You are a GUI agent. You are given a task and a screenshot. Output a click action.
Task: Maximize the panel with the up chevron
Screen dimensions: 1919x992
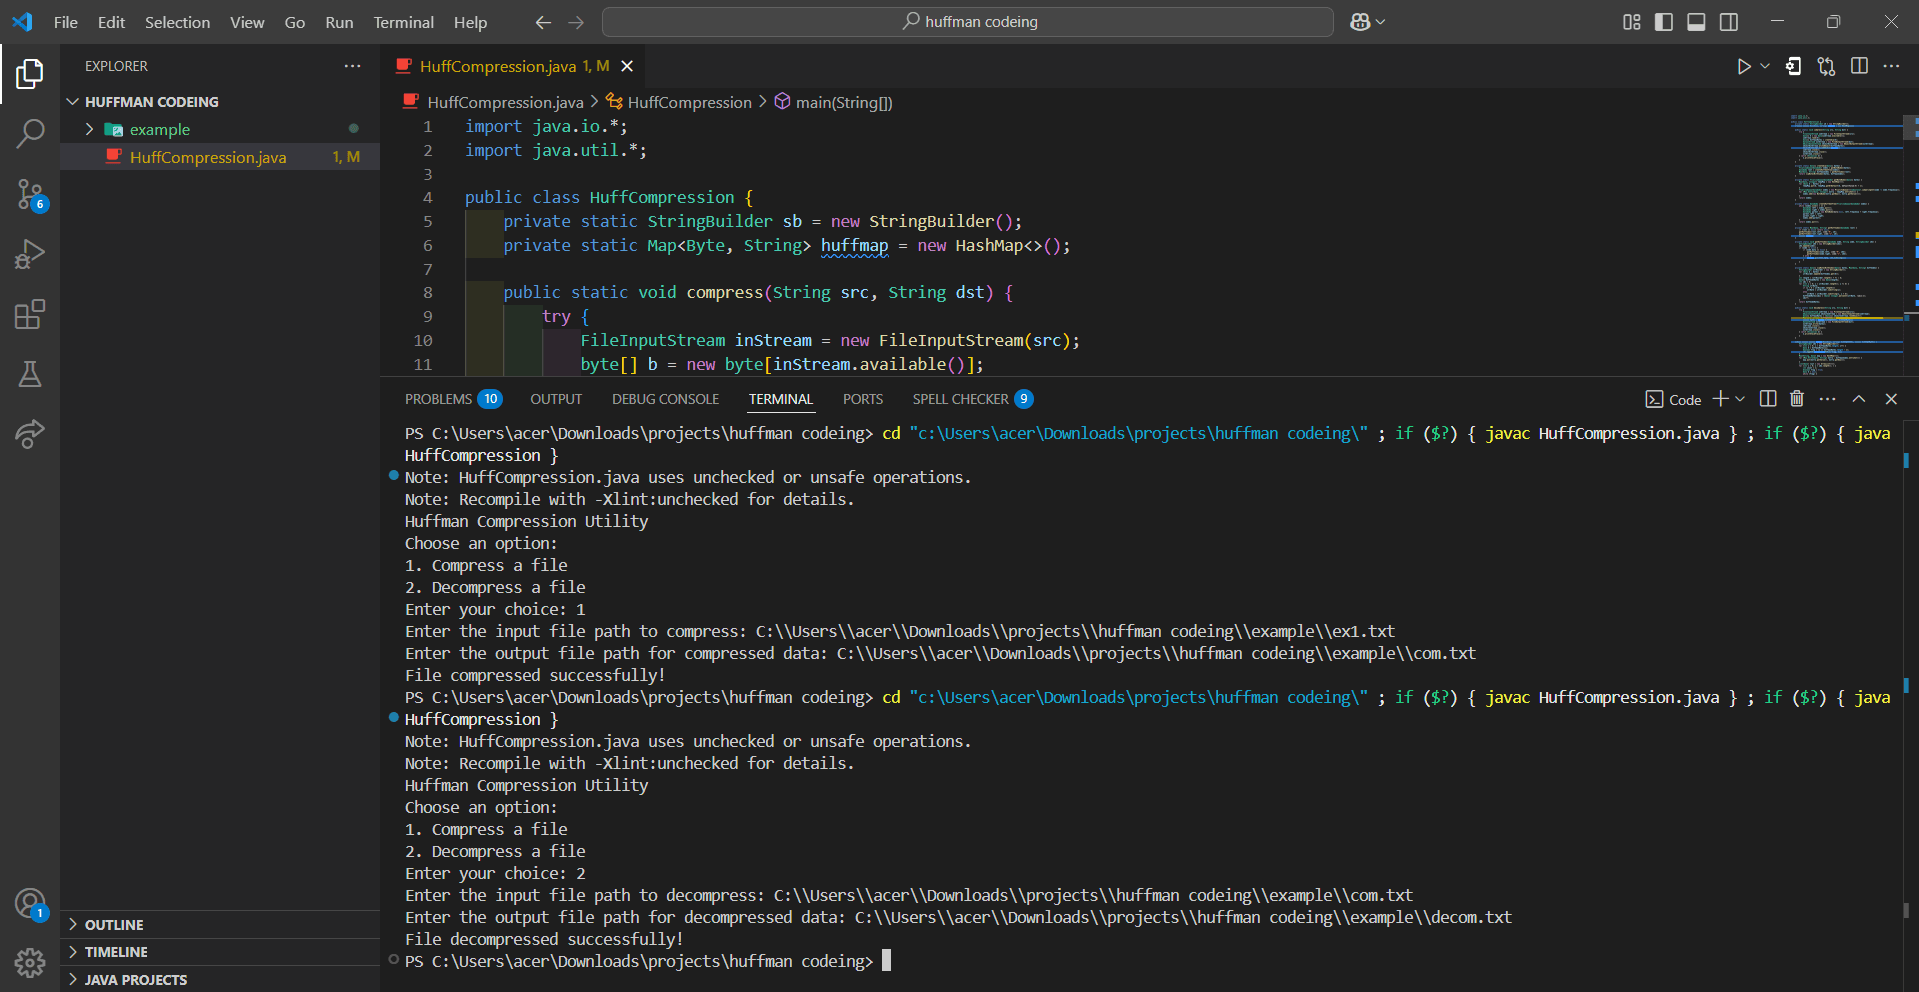point(1859,399)
